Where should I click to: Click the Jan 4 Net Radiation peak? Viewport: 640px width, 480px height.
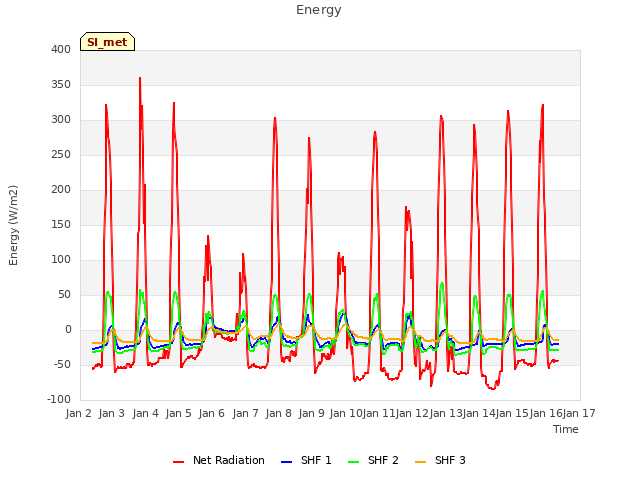[140, 78]
